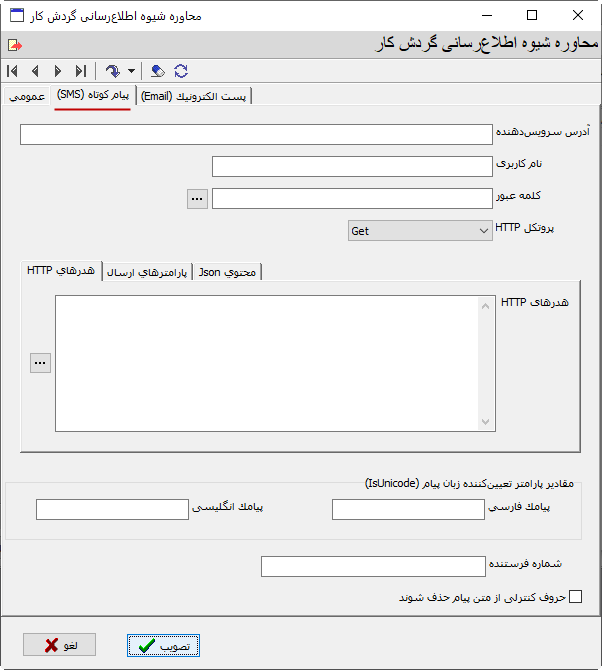Click the ellipsis button beside the password field
602x670 pixels.
coord(197,198)
